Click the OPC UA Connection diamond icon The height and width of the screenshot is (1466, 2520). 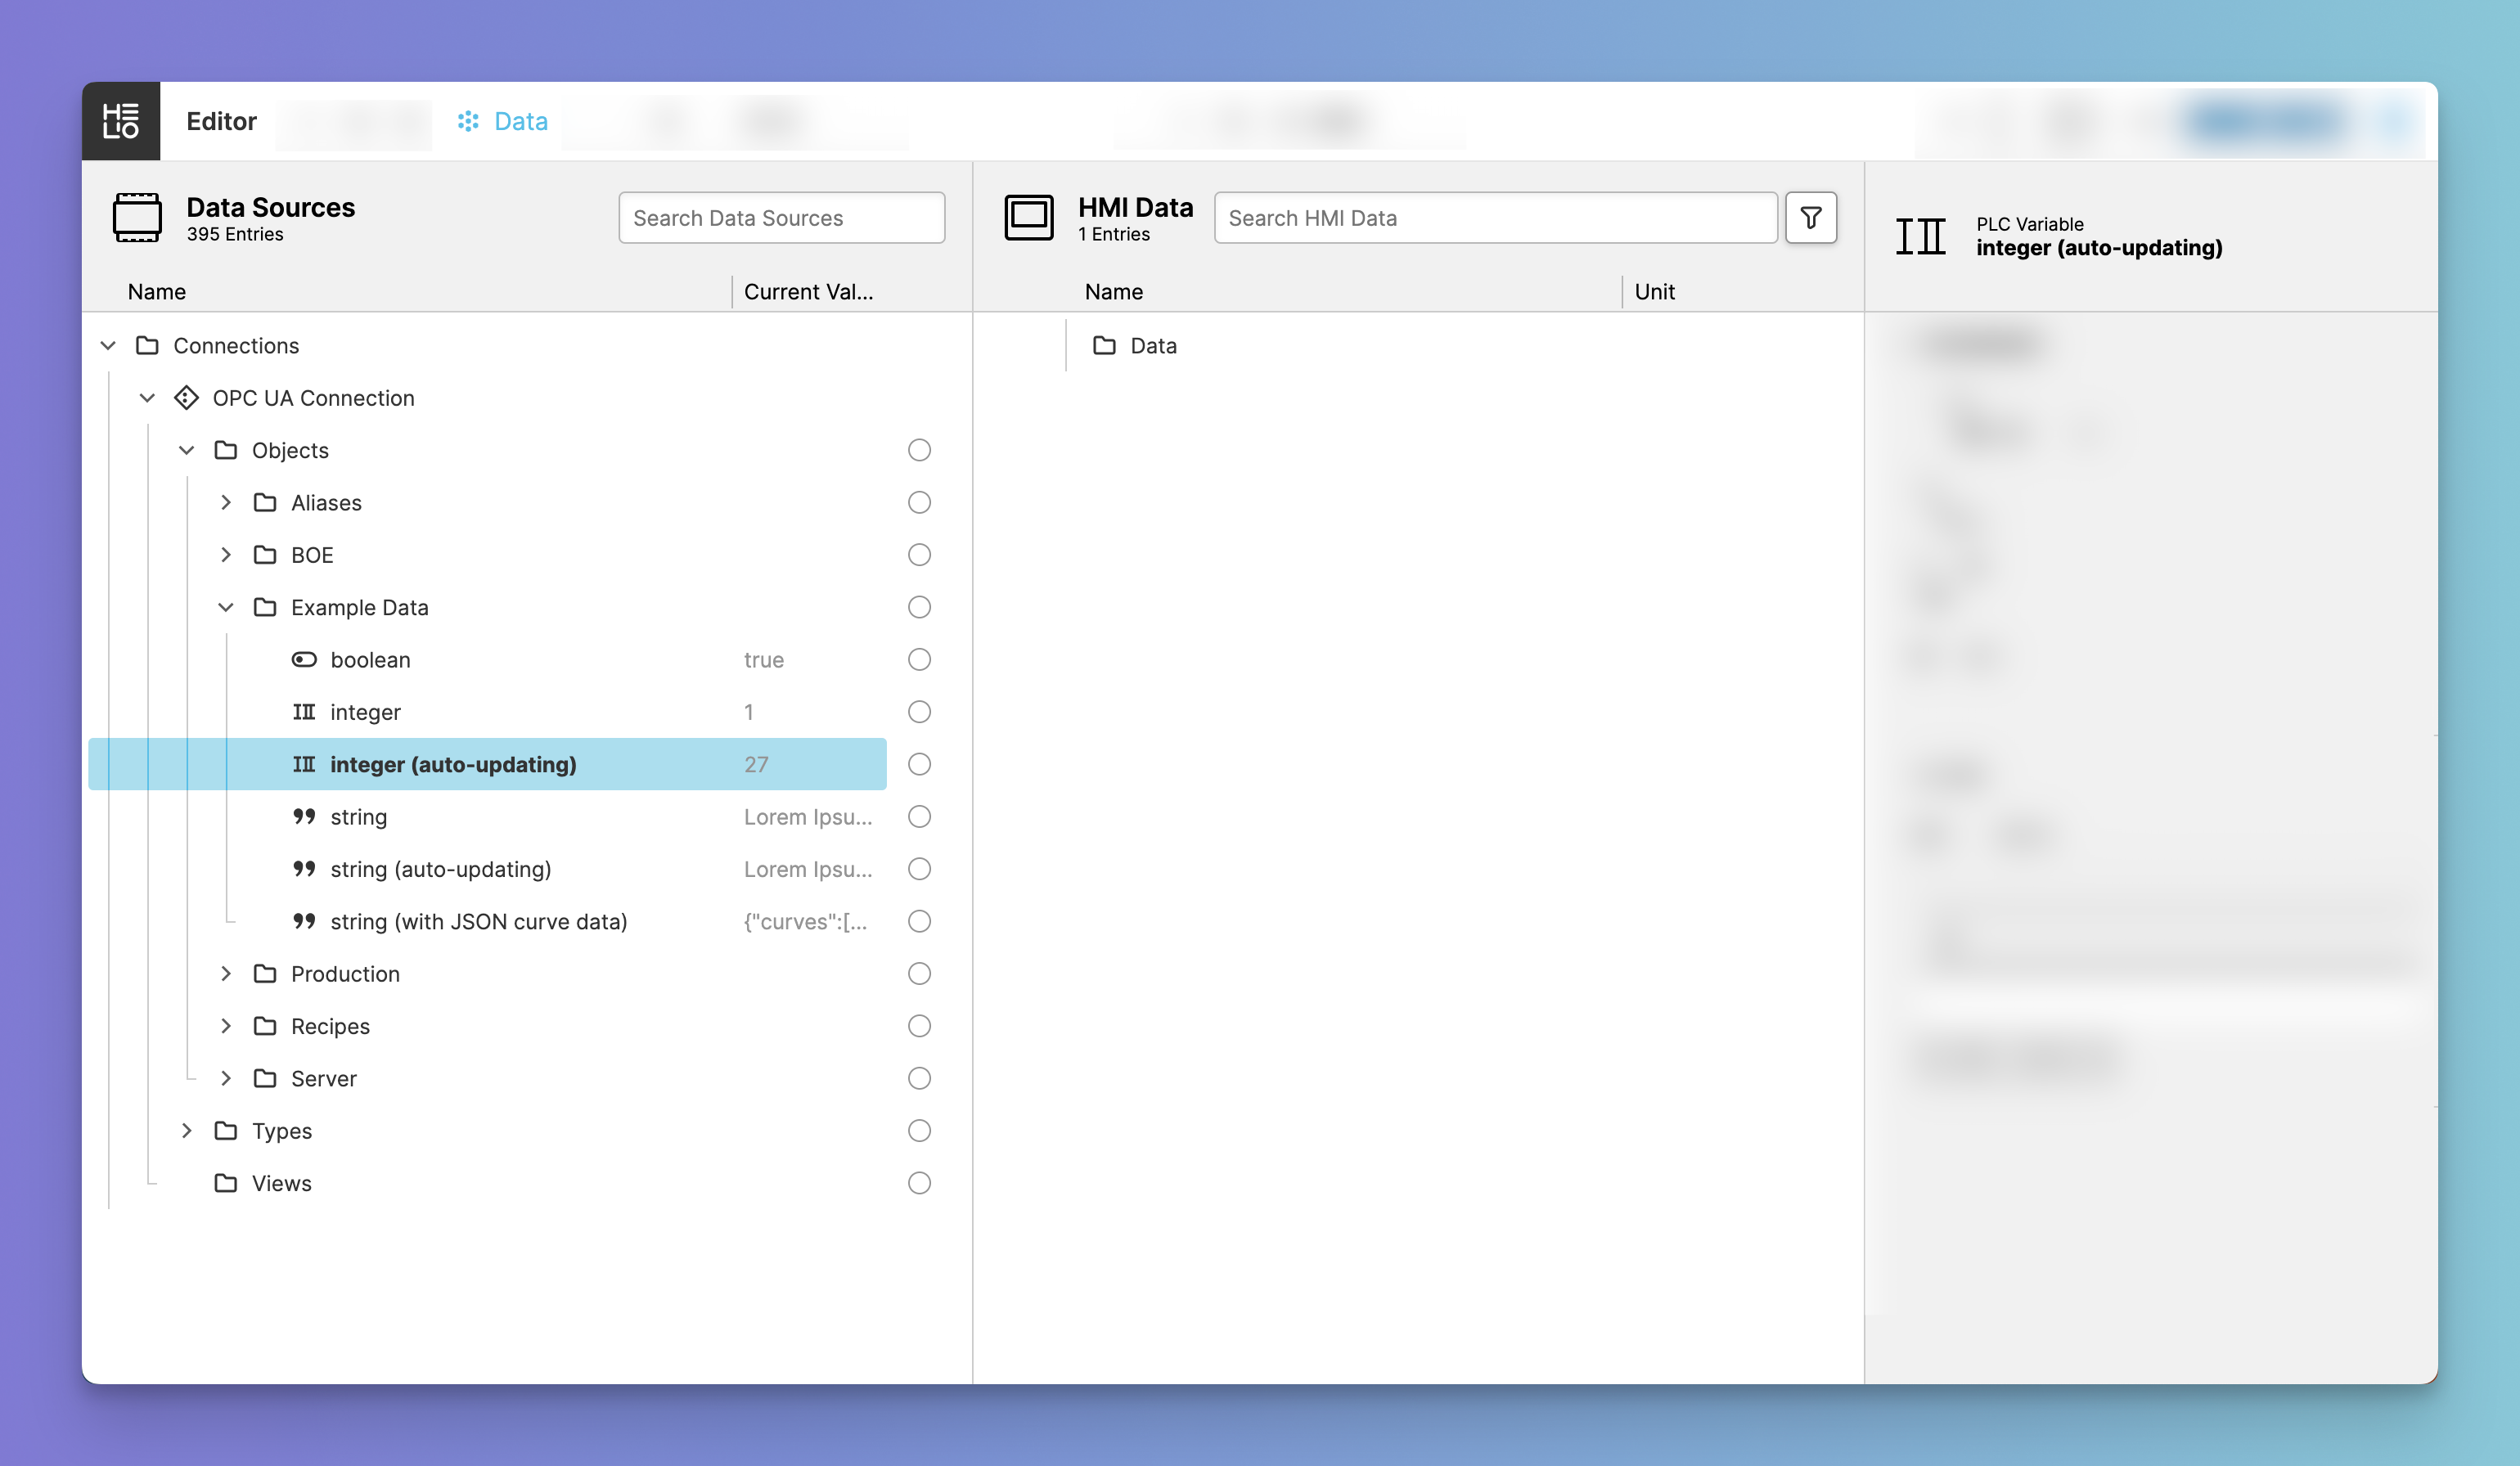pos(186,398)
